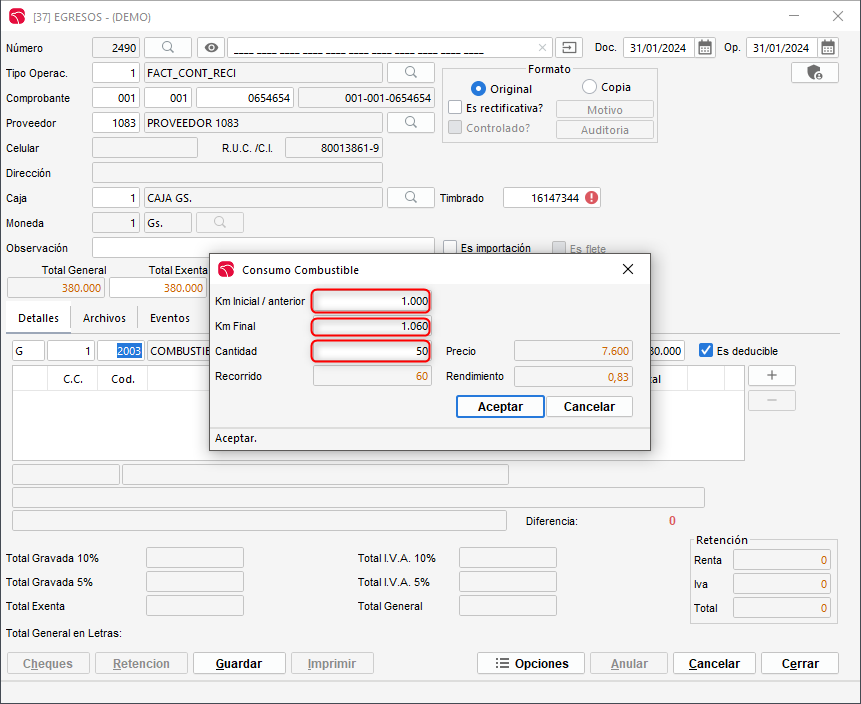Search for Tipo Operac. with magnifier
Image resolution: width=861 pixels, height=704 pixels.
(x=411, y=72)
